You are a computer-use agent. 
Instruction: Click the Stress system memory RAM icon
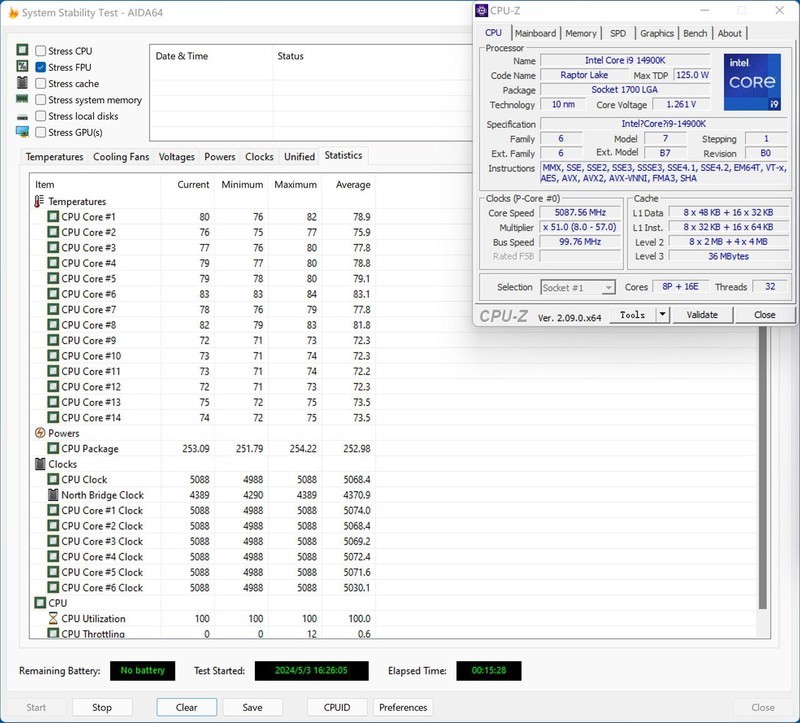(22, 100)
